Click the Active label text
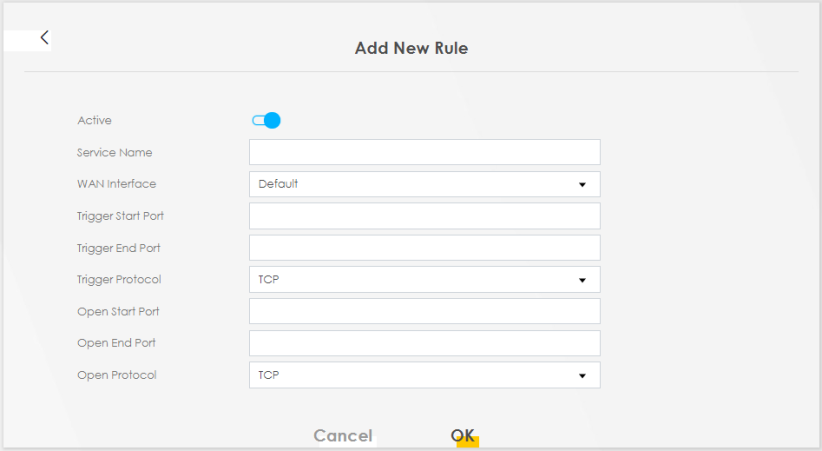 94,120
